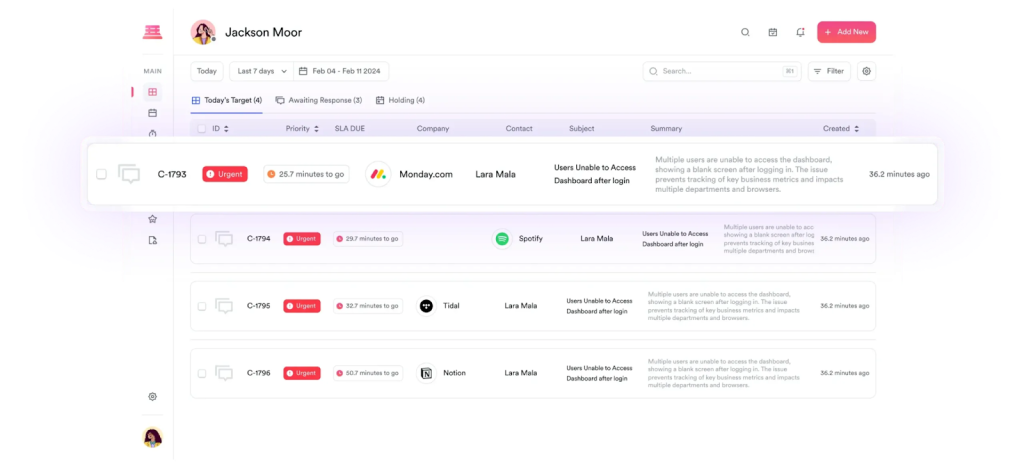Viewport: 1024px width, 469px height.
Task: Tick the checkbox for ticket C-1795
Action: pyautogui.click(x=202, y=306)
